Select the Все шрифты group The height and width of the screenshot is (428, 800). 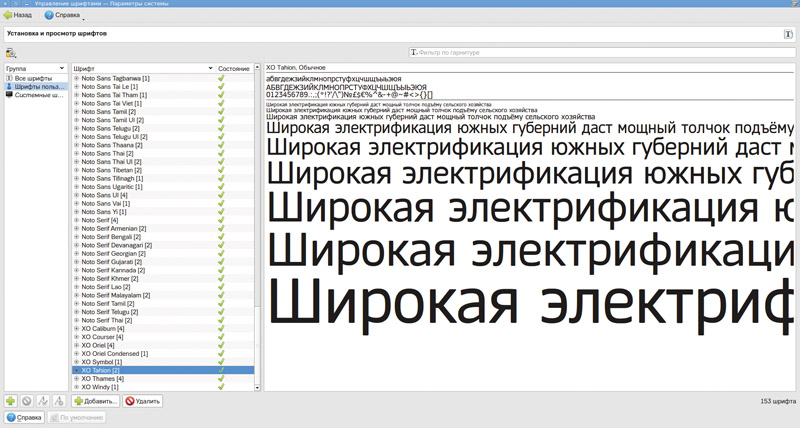click(36, 79)
